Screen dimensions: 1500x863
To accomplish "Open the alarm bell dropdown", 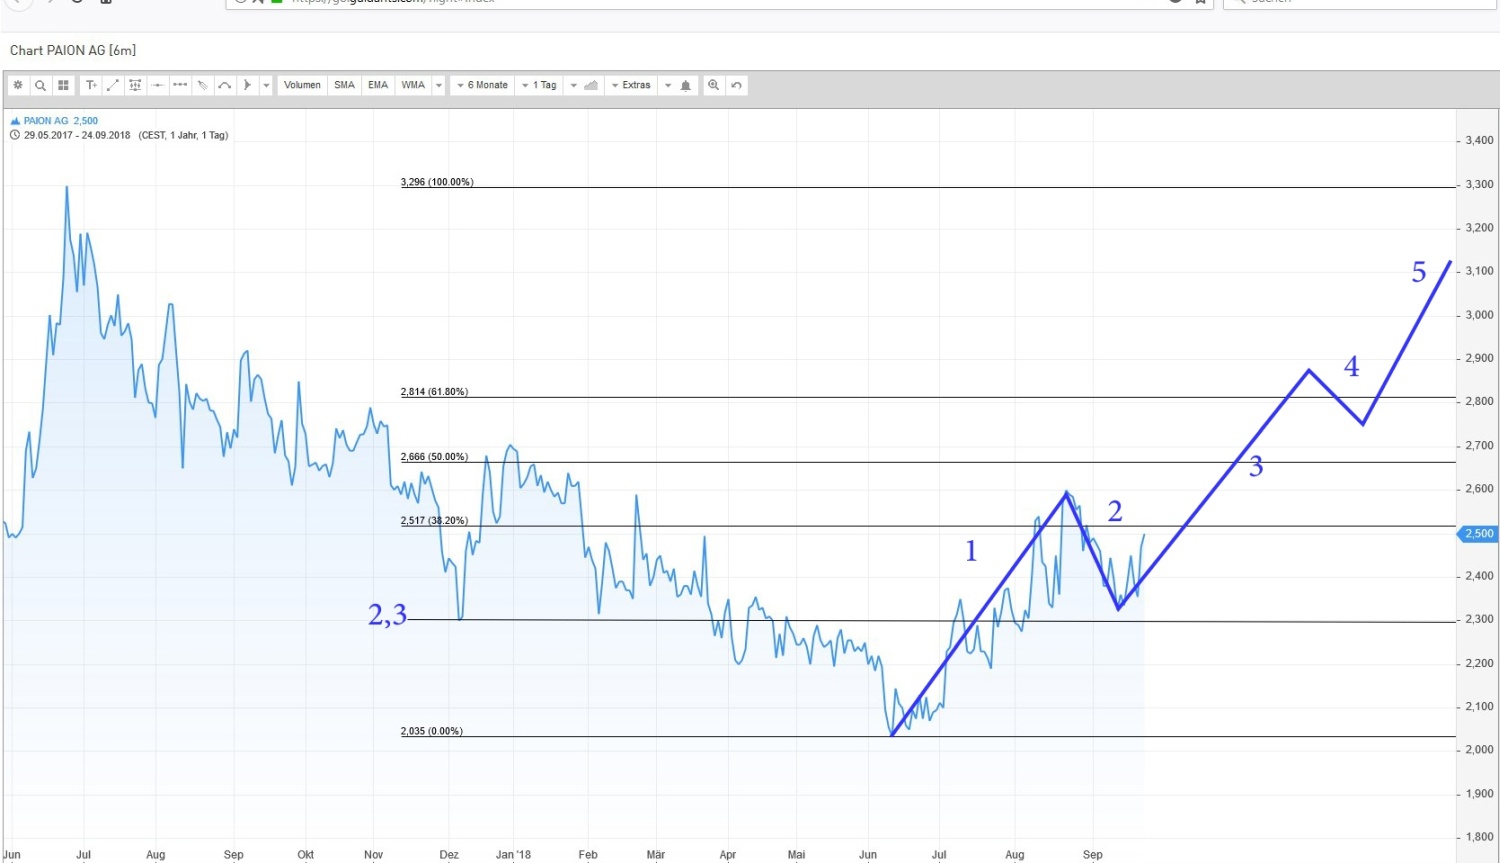I will pyautogui.click(x=678, y=85).
